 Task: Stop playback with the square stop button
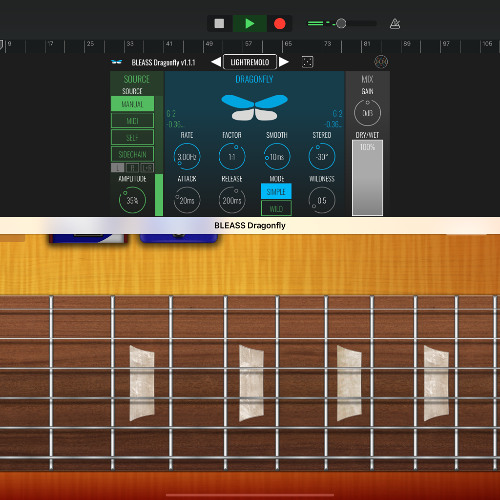pos(219,23)
